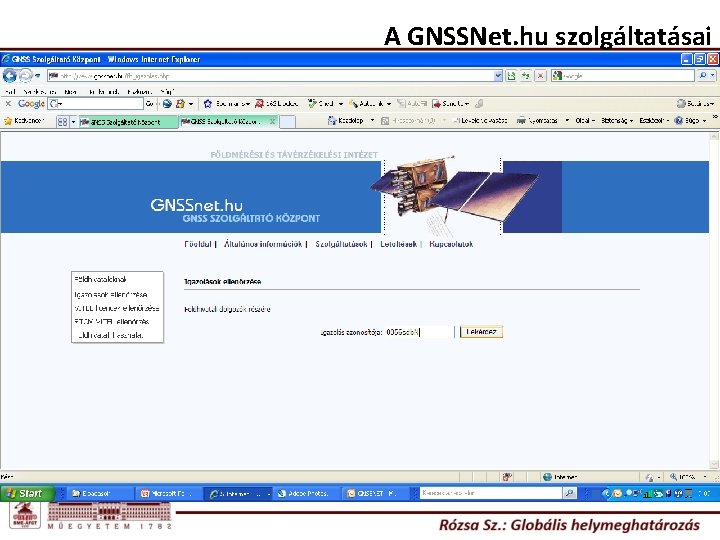720x540 pixels.
Task: Click the browser address bar
Action: point(271,76)
